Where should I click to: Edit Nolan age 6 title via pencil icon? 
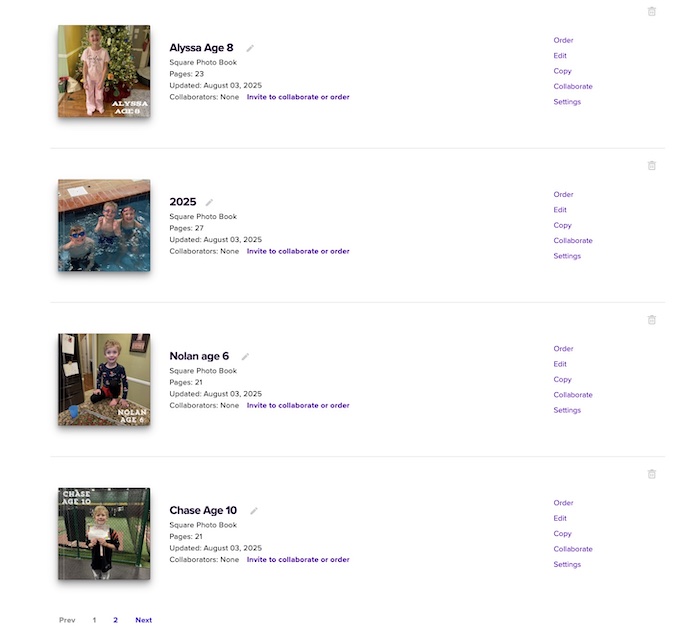[x=245, y=356]
